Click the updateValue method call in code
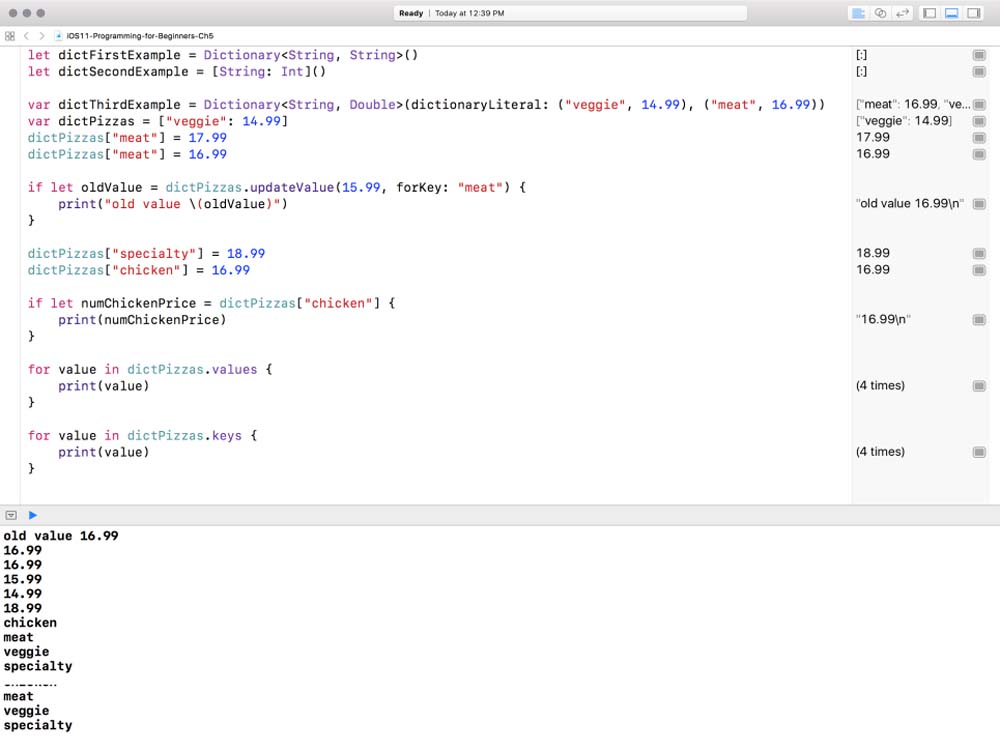 pyautogui.click(x=290, y=187)
